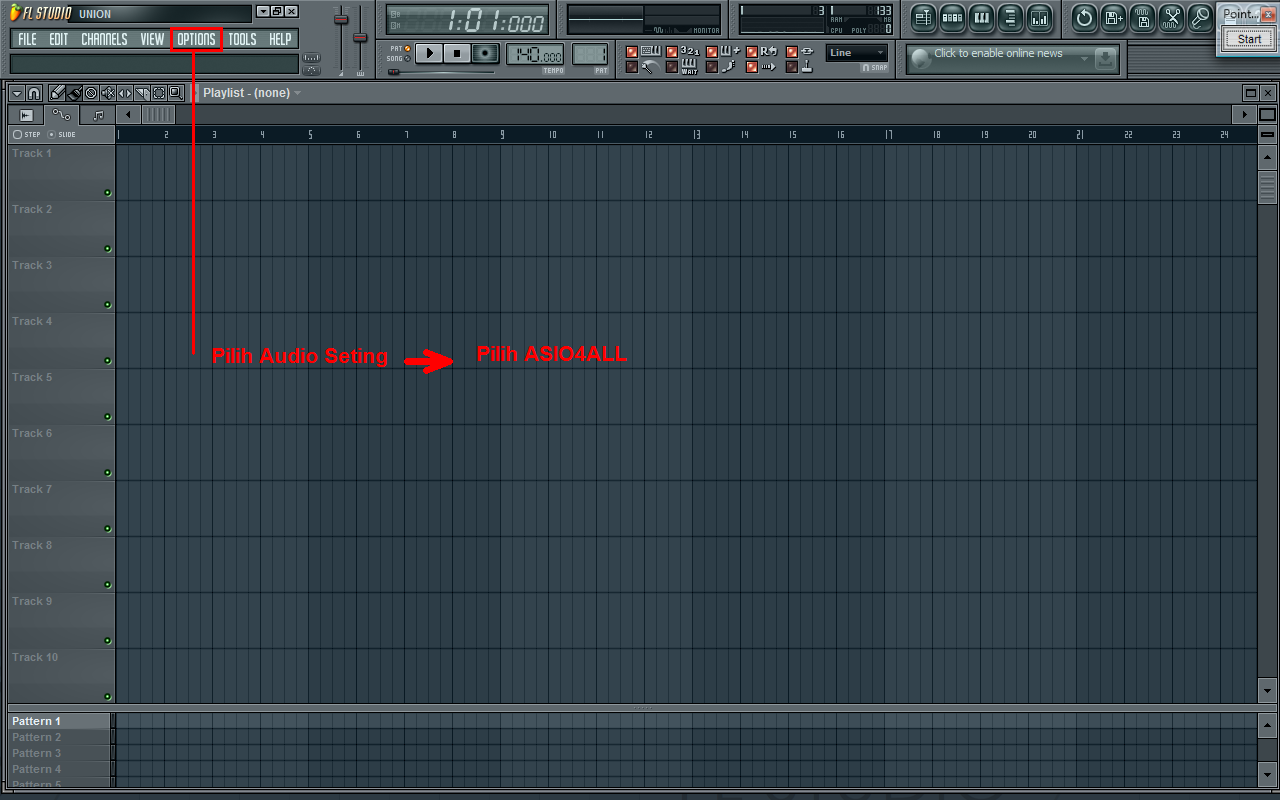Image resolution: width=1280 pixels, height=800 pixels.
Task: Select Pattern 3 in the pattern list
Action: (37, 752)
